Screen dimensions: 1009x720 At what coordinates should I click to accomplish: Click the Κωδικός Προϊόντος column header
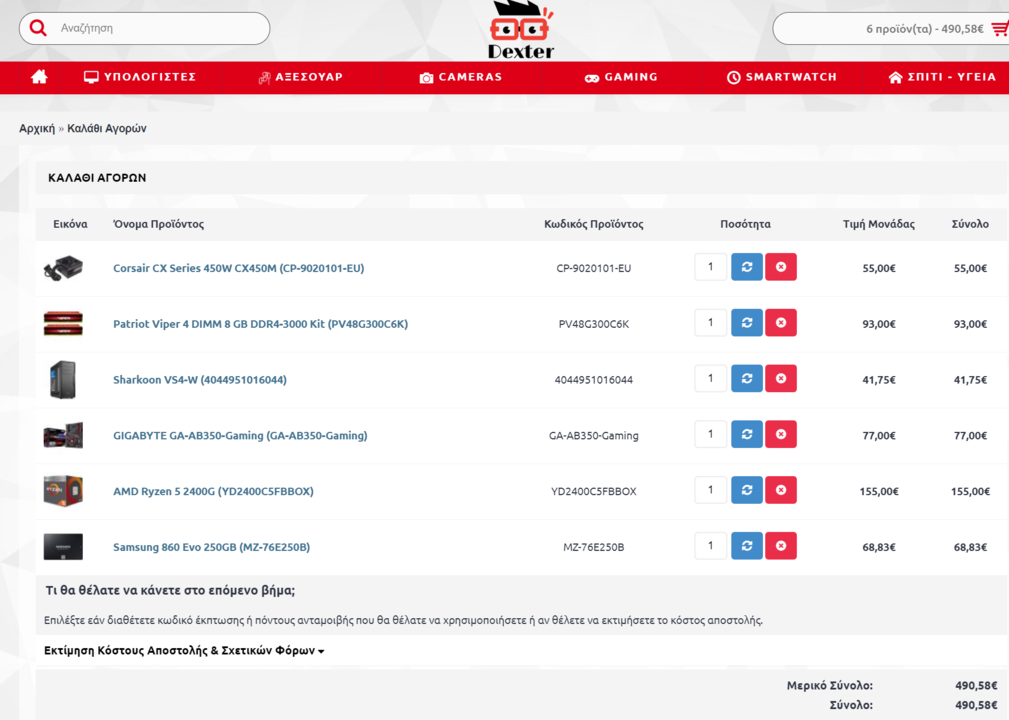(593, 224)
